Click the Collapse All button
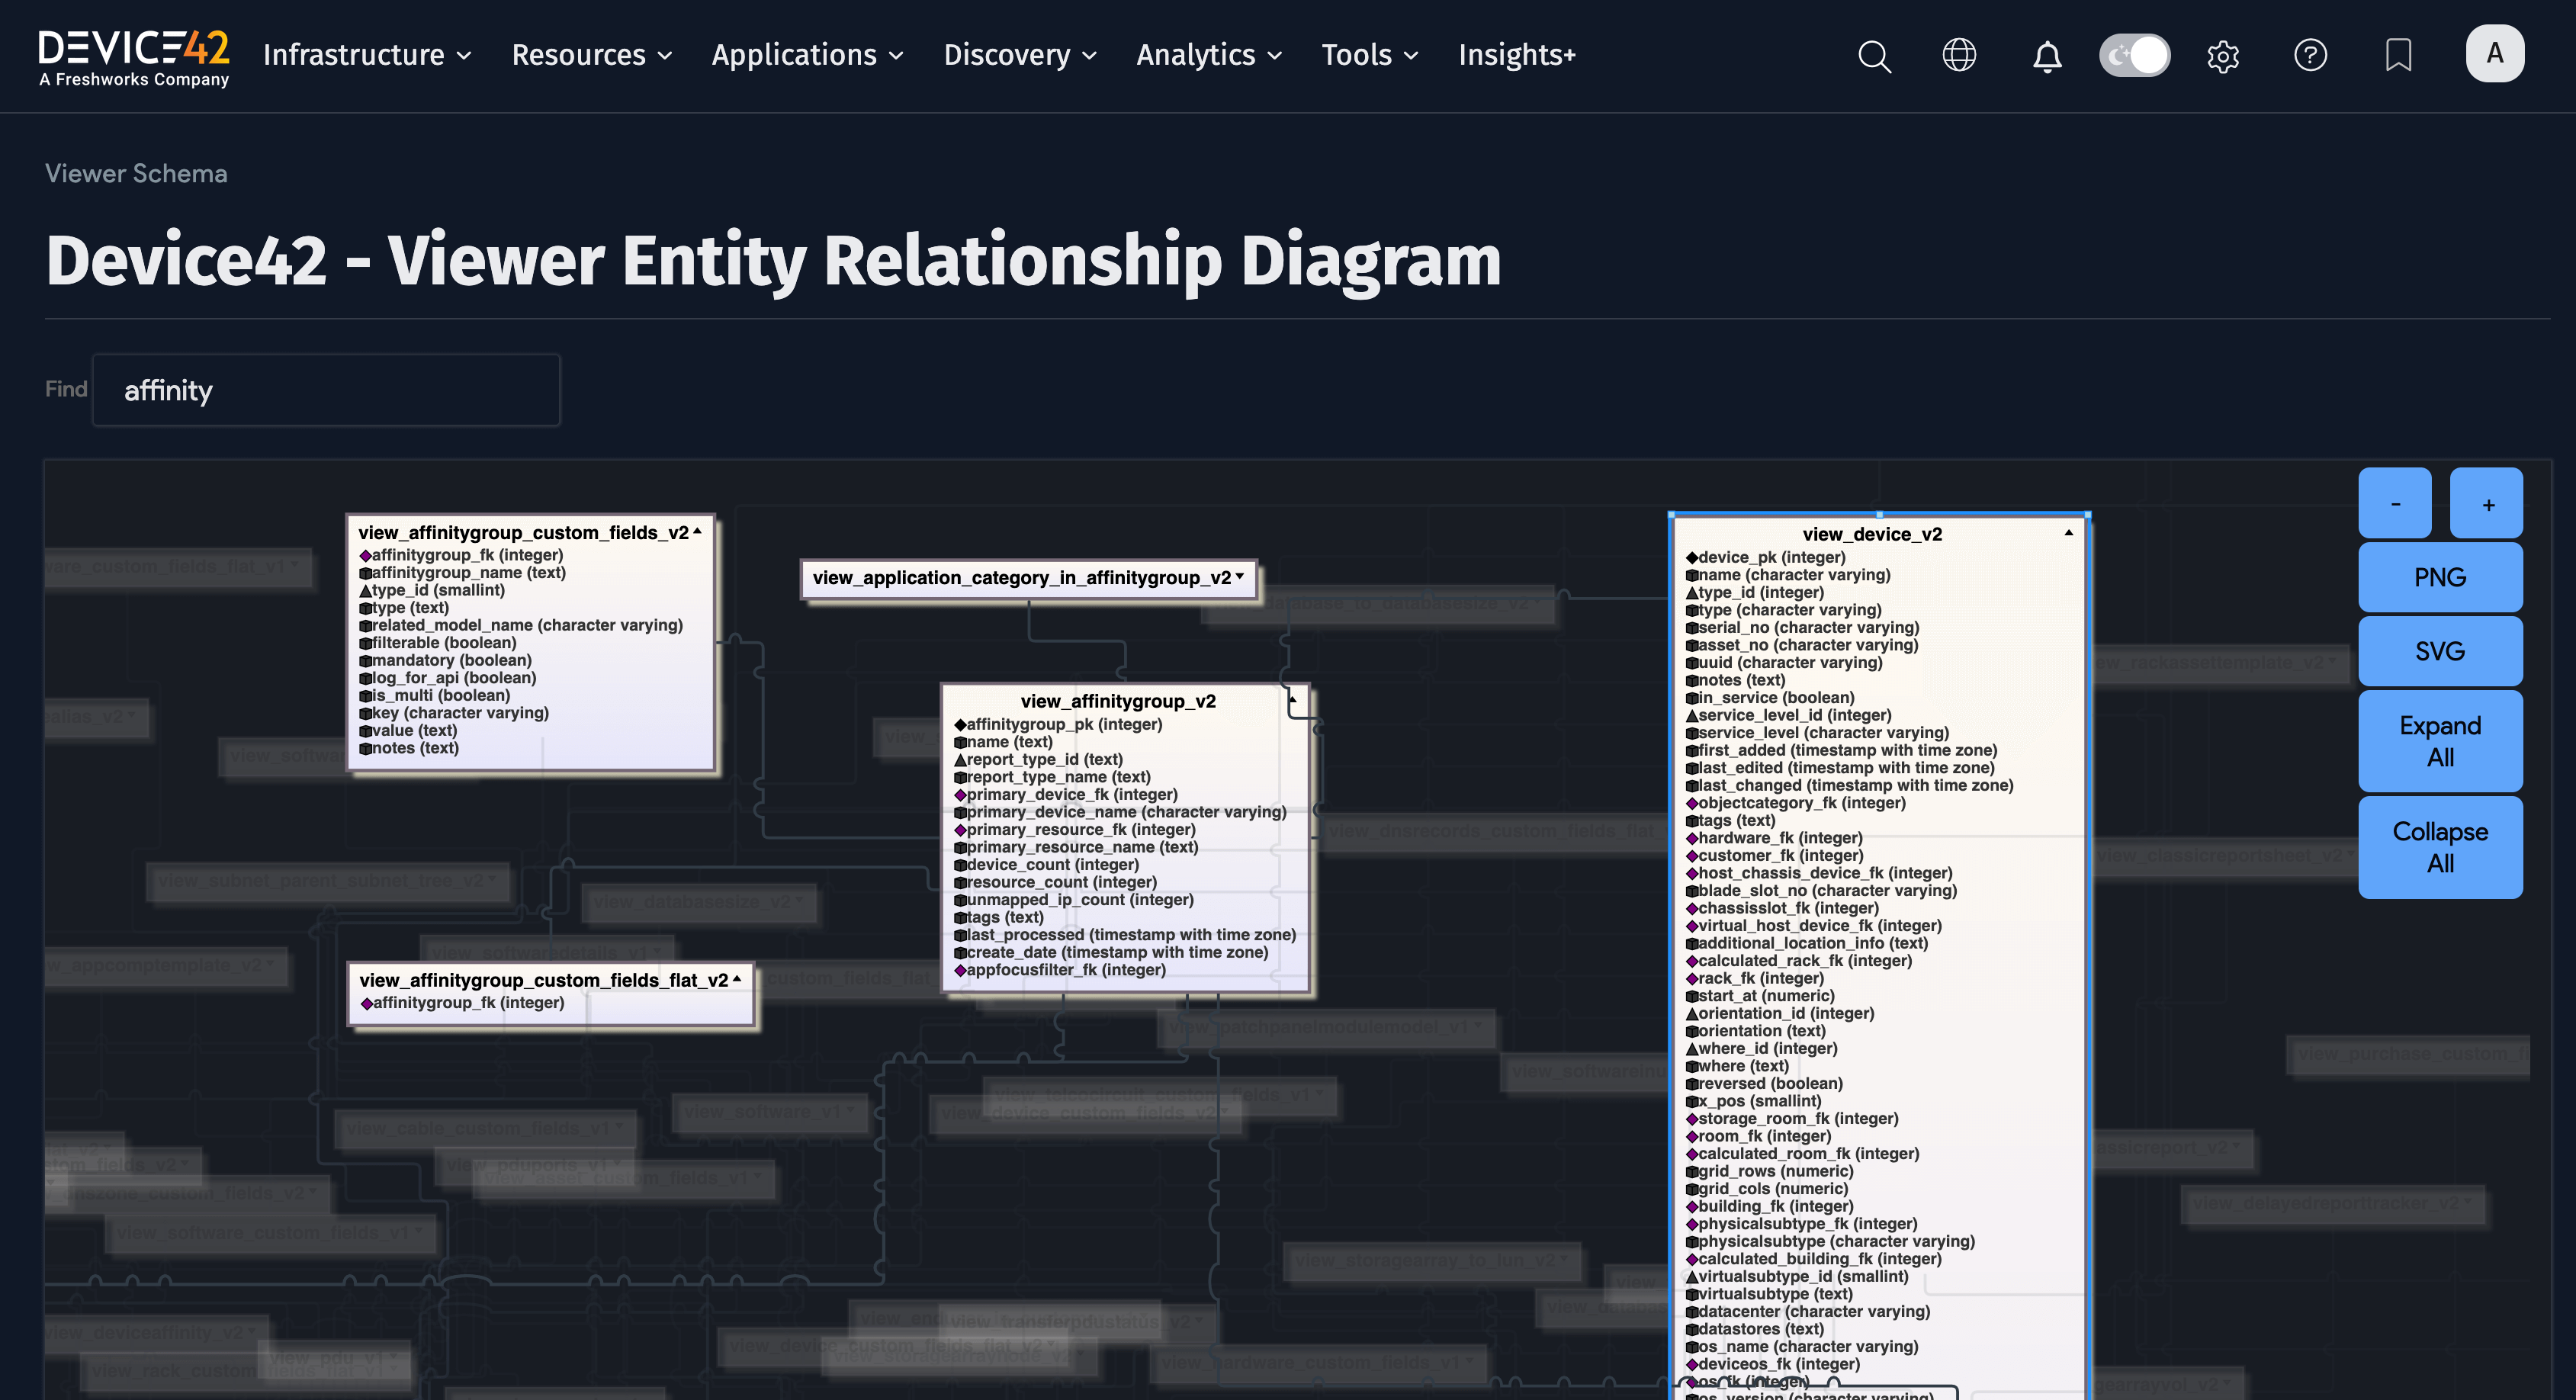This screenshot has height=1400, width=2576. pyautogui.click(x=2440, y=847)
